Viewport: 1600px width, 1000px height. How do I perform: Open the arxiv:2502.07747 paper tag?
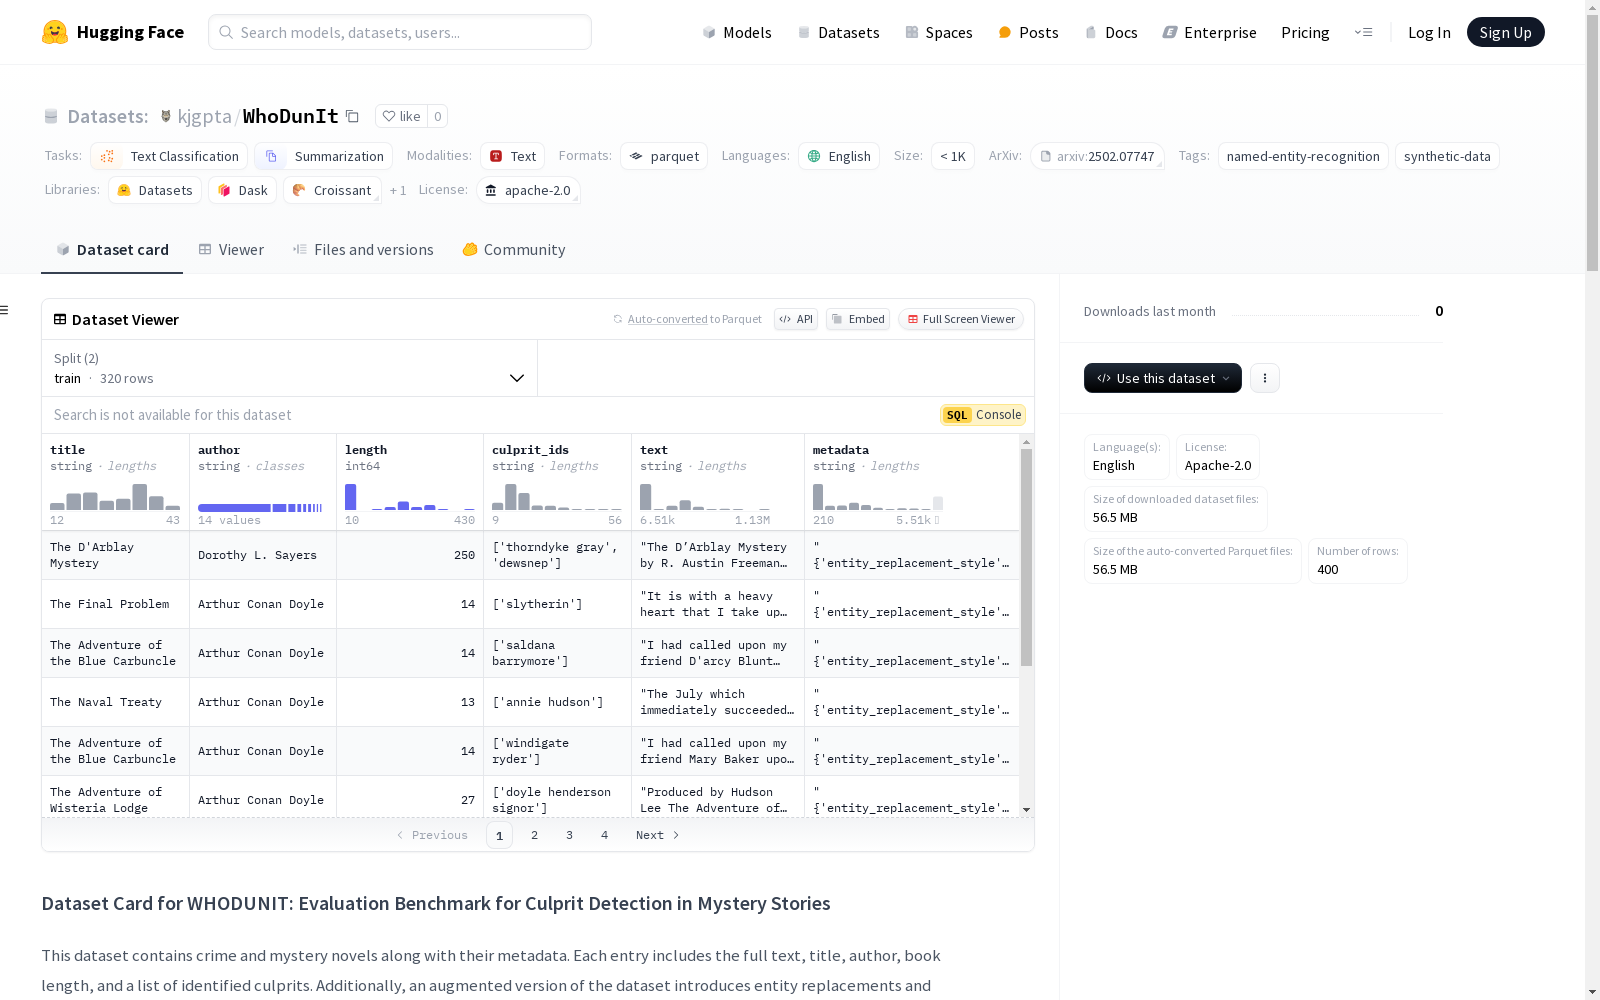tap(1097, 156)
